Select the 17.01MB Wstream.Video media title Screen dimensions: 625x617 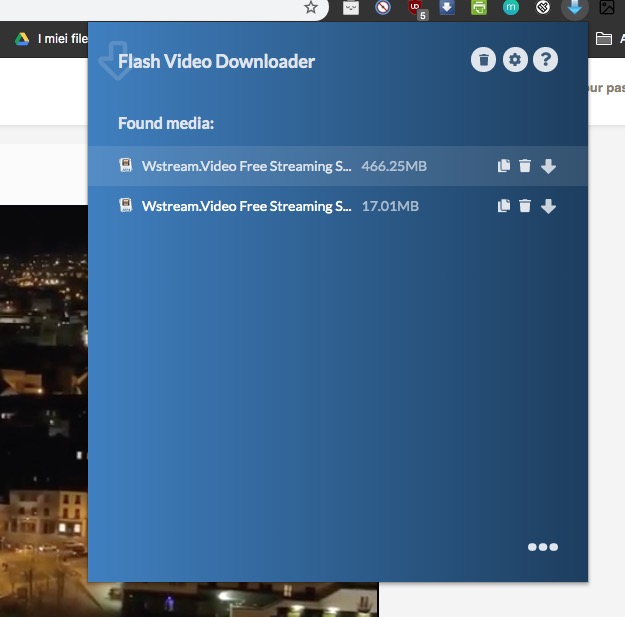[x=246, y=206]
